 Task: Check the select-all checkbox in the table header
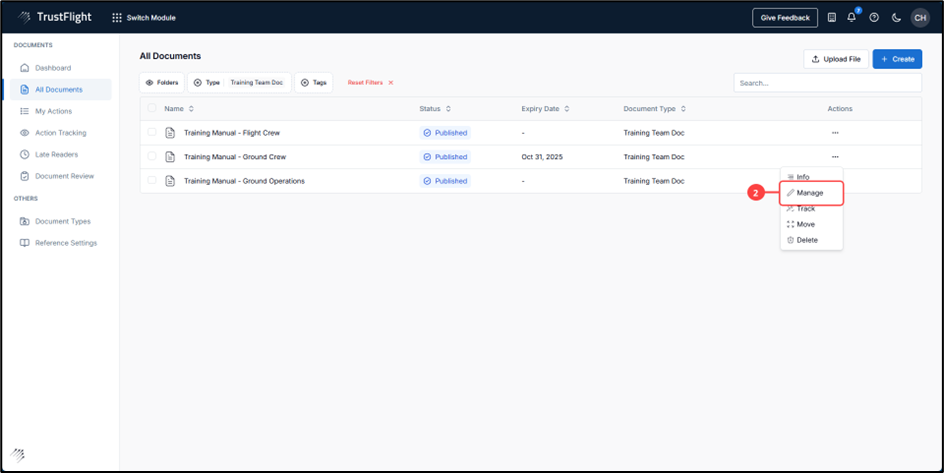click(x=152, y=108)
